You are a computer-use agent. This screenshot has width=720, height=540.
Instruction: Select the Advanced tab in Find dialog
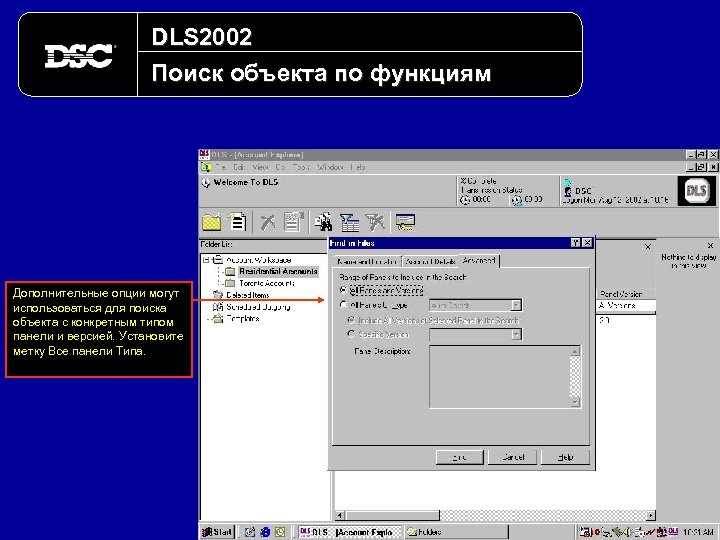[x=479, y=260]
